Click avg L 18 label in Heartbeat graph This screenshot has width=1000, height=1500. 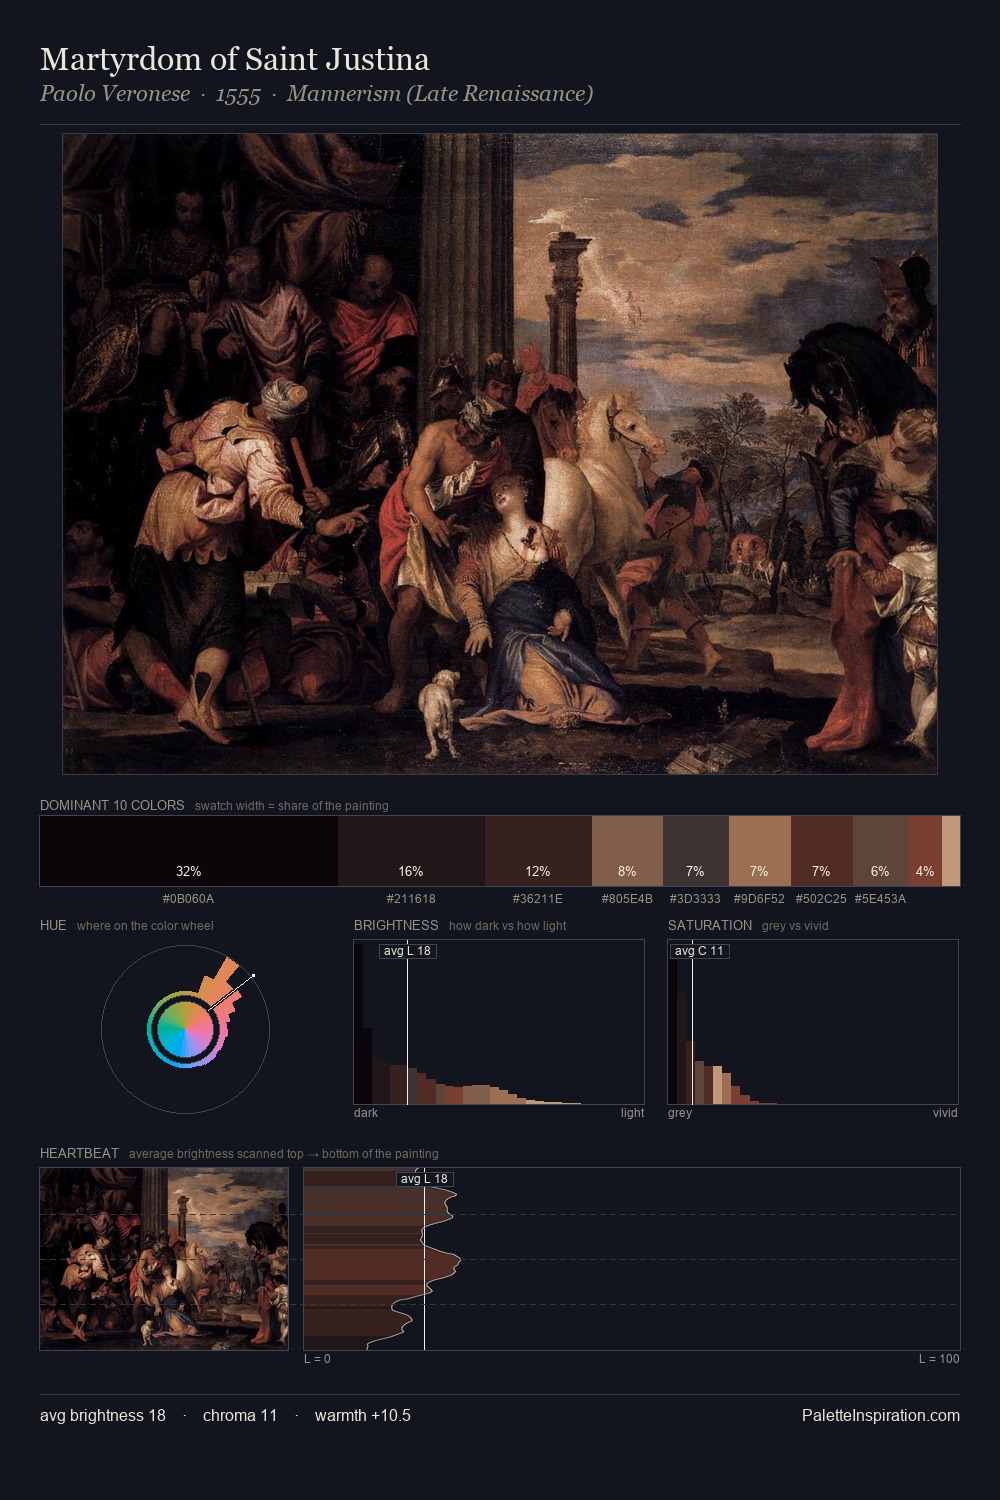[x=425, y=1179]
